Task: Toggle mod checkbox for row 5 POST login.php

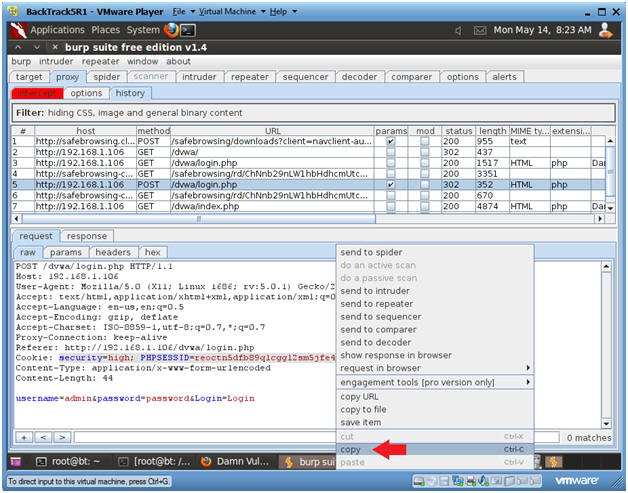Action: (425, 185)
